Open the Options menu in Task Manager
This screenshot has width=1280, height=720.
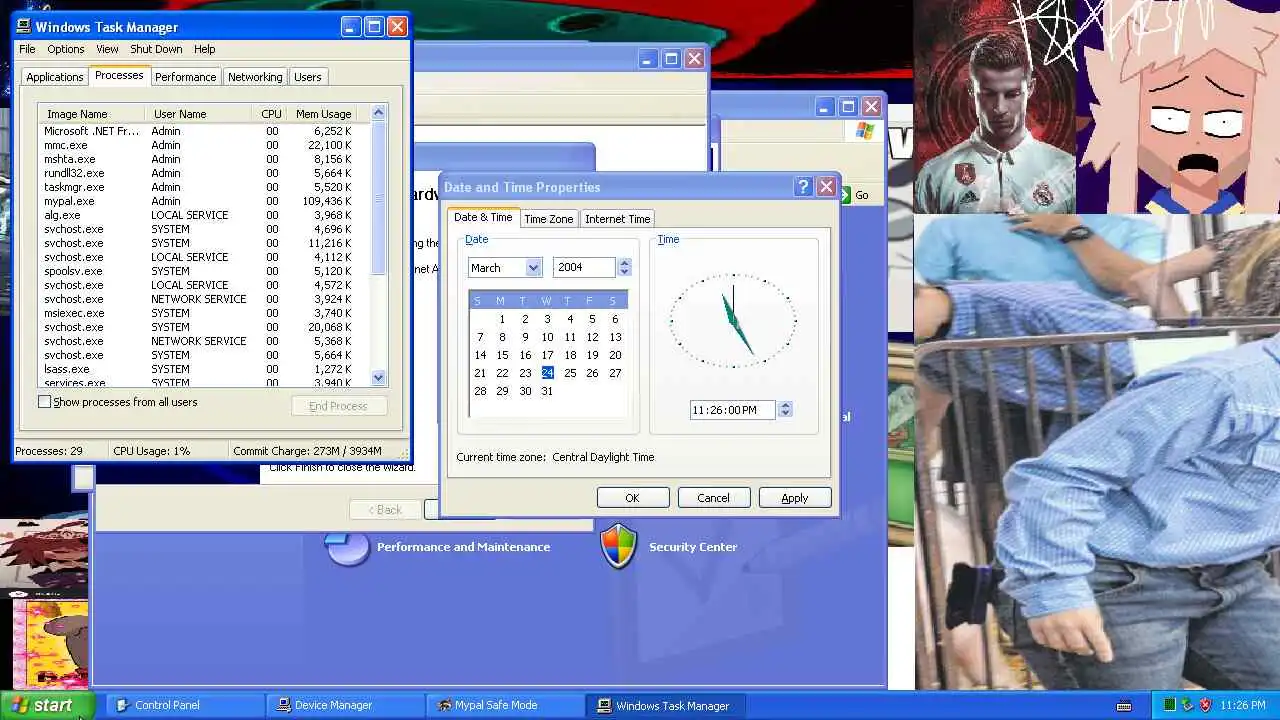tap(66, 49)
